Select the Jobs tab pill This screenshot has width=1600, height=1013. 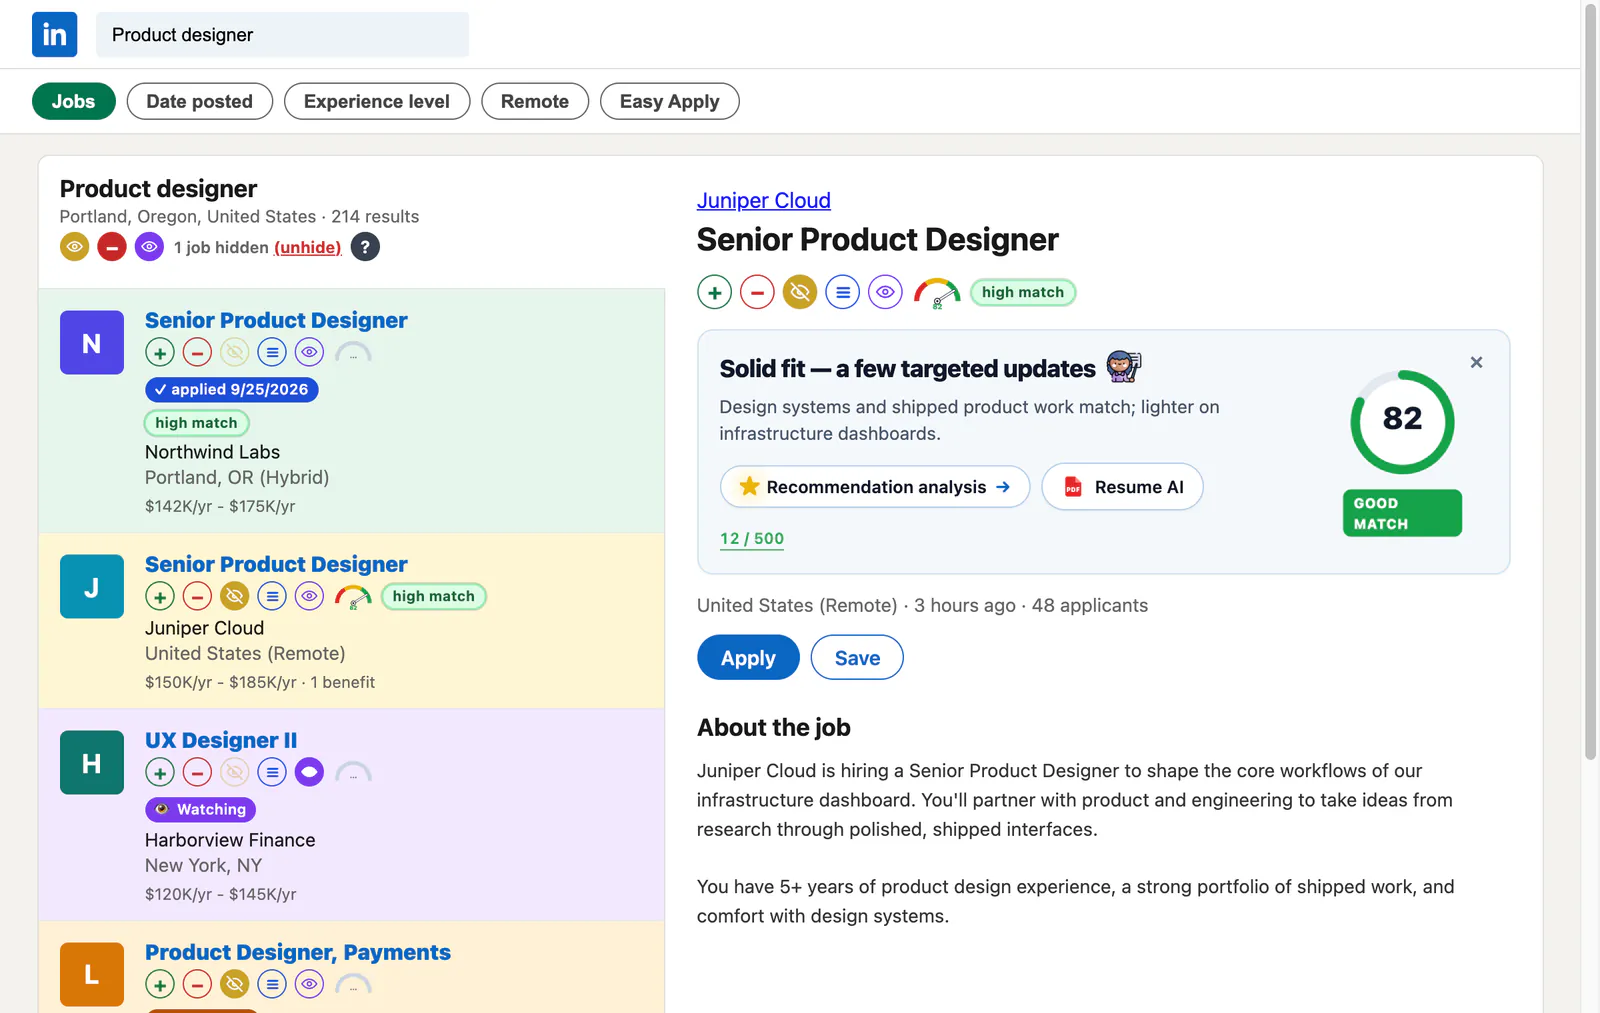click(74, 101)
